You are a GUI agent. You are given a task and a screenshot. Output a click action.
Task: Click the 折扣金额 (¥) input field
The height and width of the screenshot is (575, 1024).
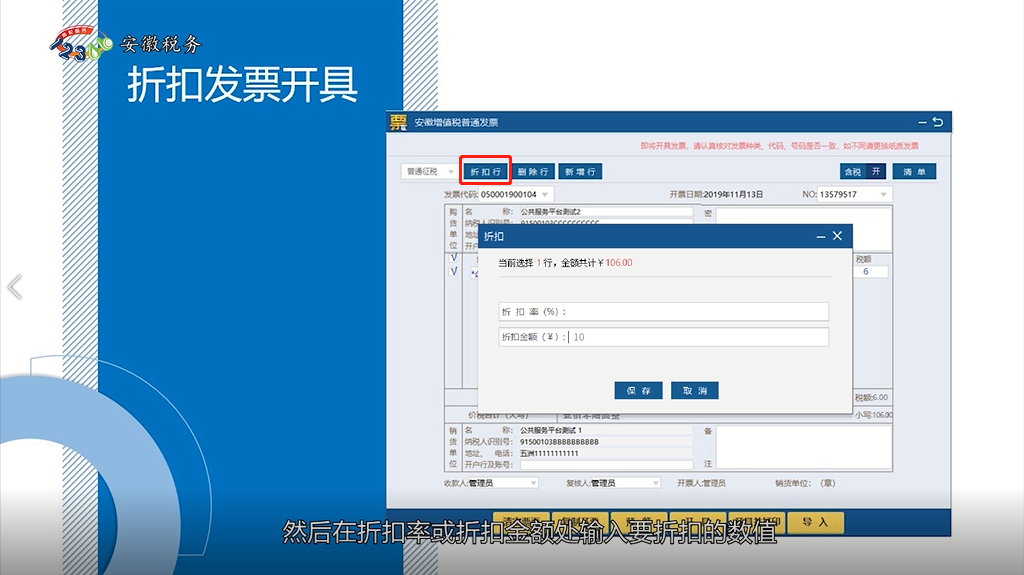point(664,337)
